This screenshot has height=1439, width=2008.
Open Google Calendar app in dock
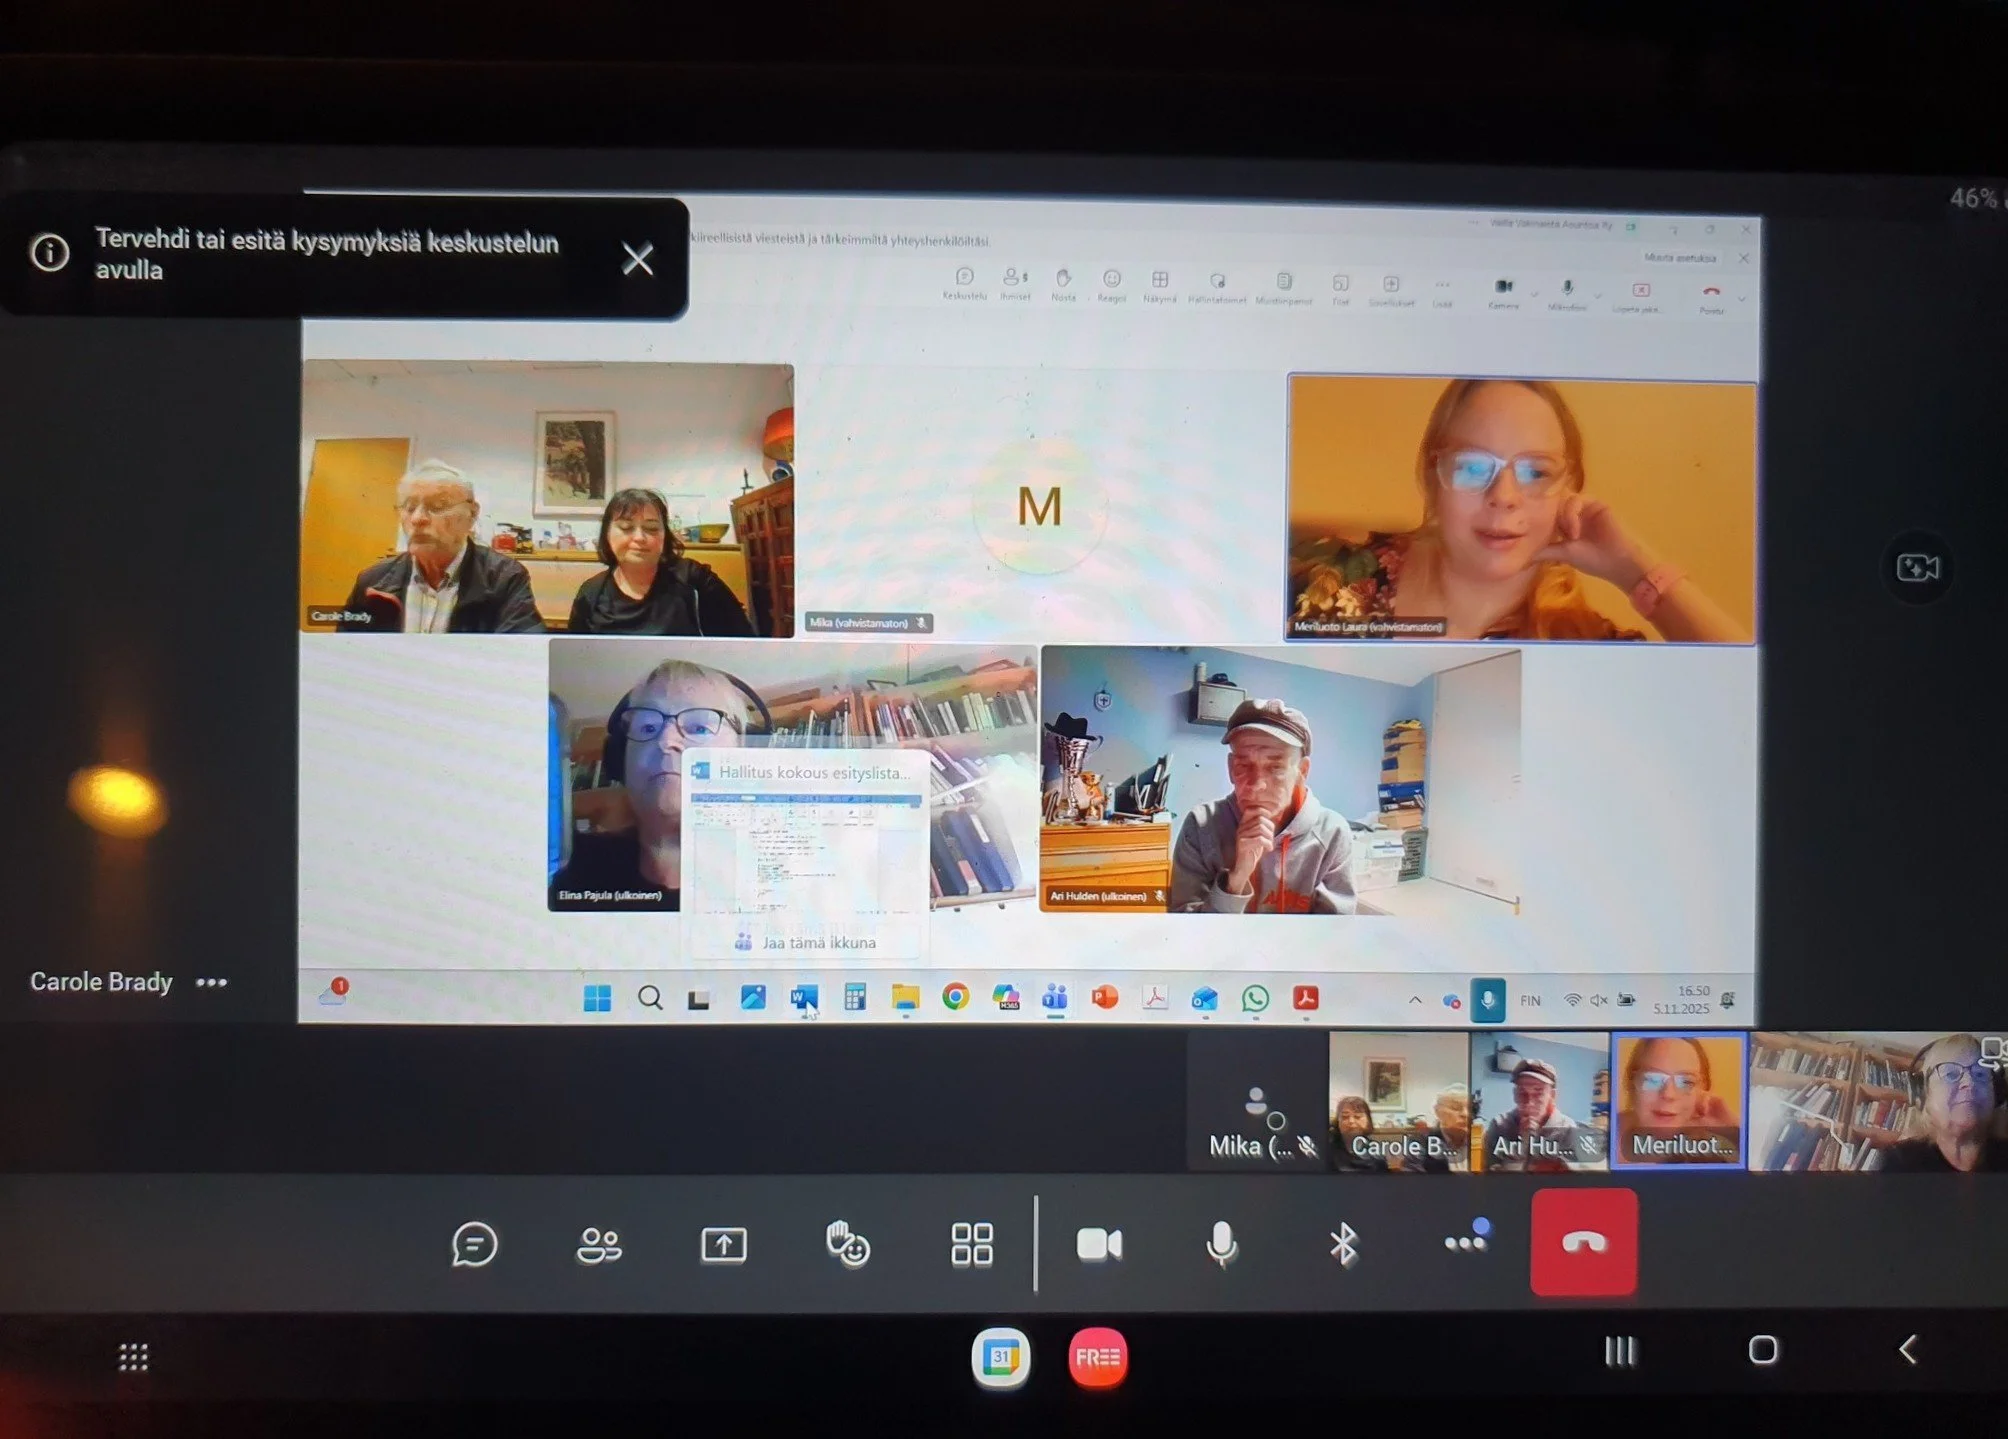(1000, 1357)
